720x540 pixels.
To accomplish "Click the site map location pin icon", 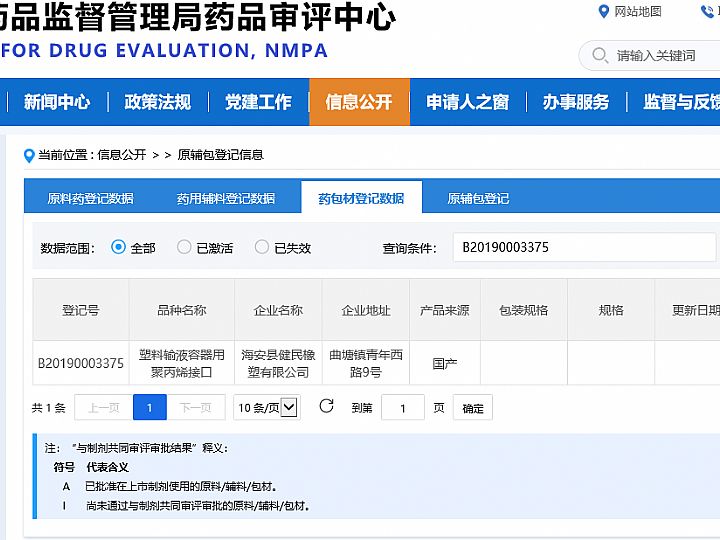I will point(603,12).
